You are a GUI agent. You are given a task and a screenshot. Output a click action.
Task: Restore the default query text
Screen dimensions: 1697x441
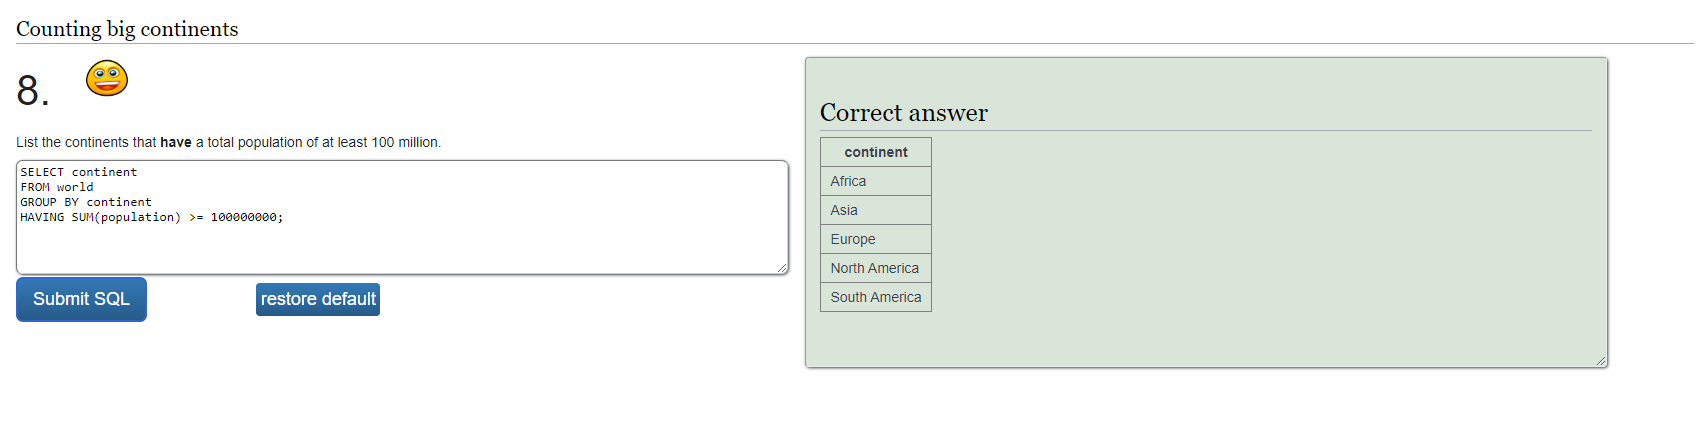[318, 299]
